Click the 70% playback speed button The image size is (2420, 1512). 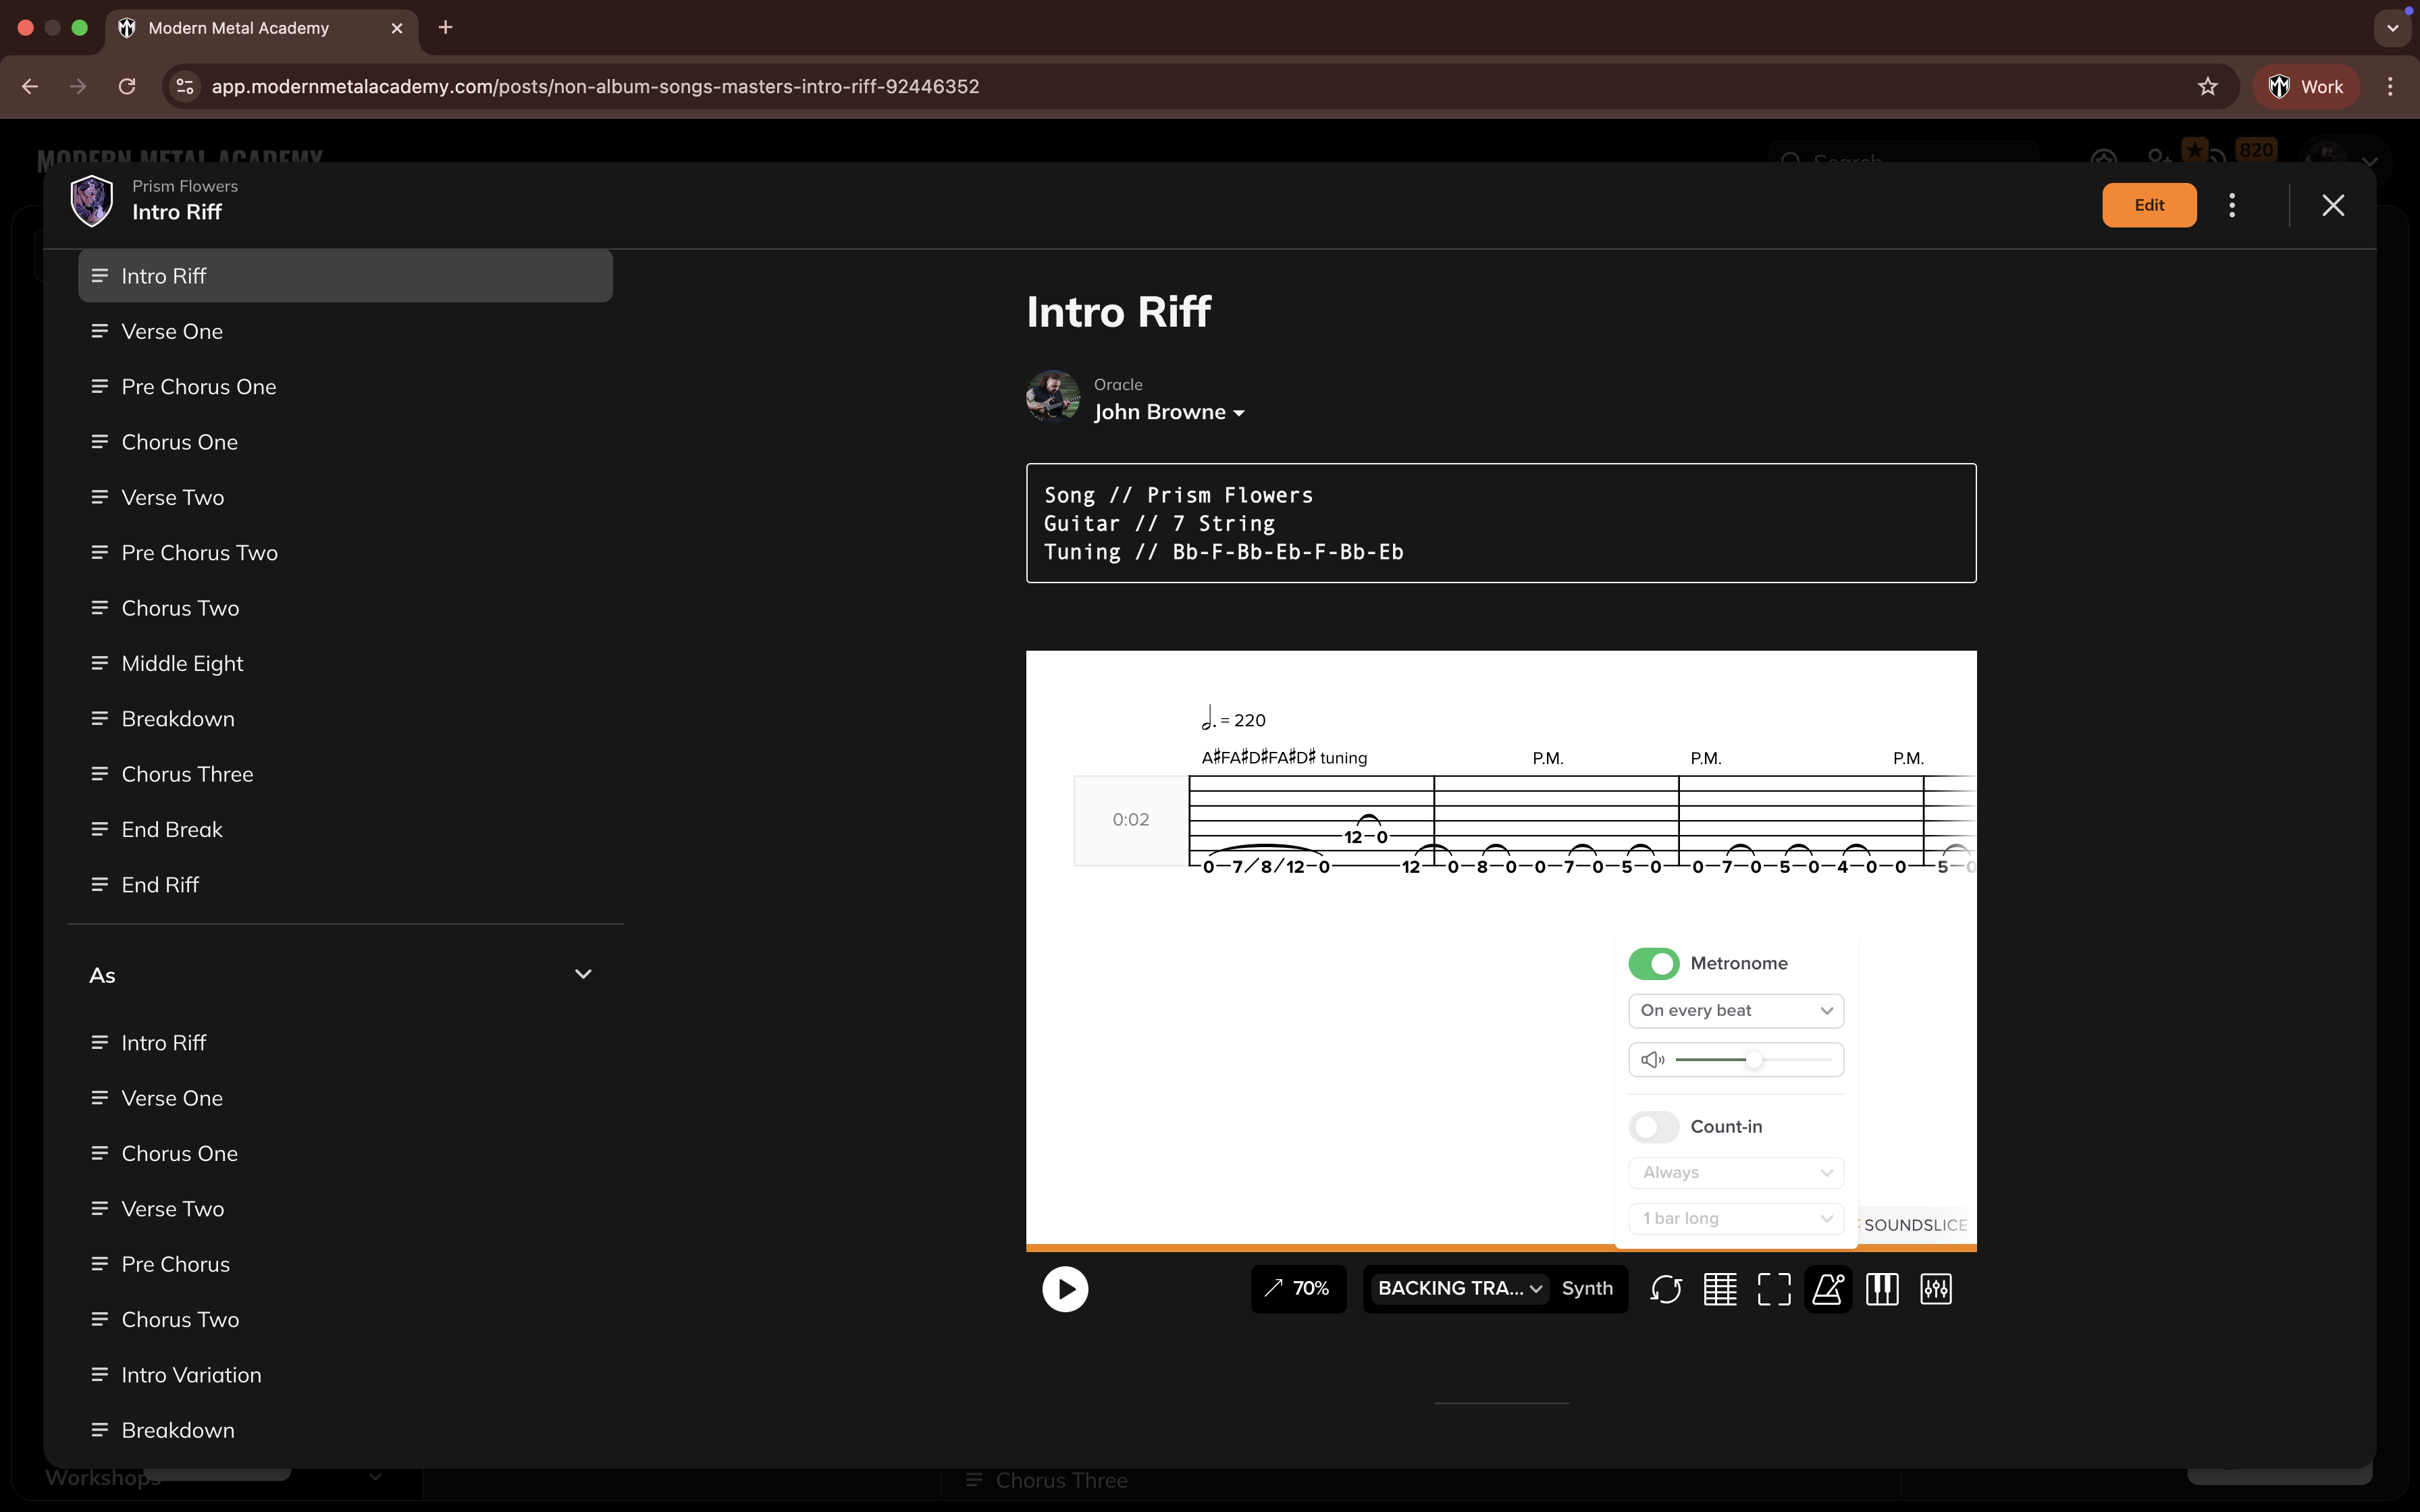coord(1298,1289)
